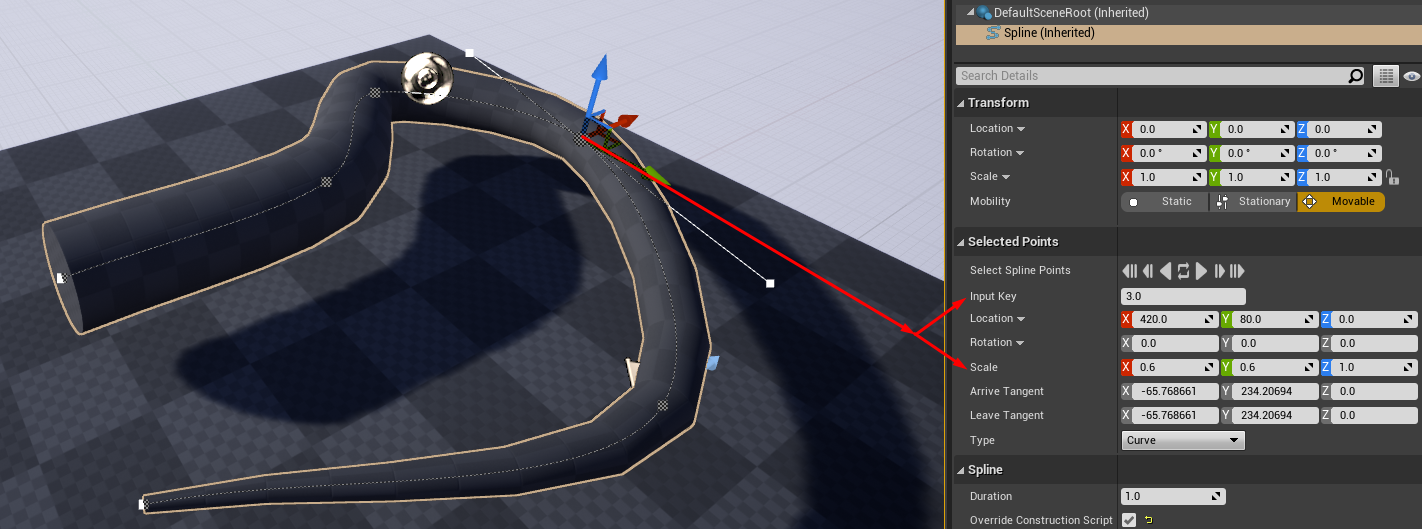
Task: Collapse the Spline section
Action: point(962,470)
